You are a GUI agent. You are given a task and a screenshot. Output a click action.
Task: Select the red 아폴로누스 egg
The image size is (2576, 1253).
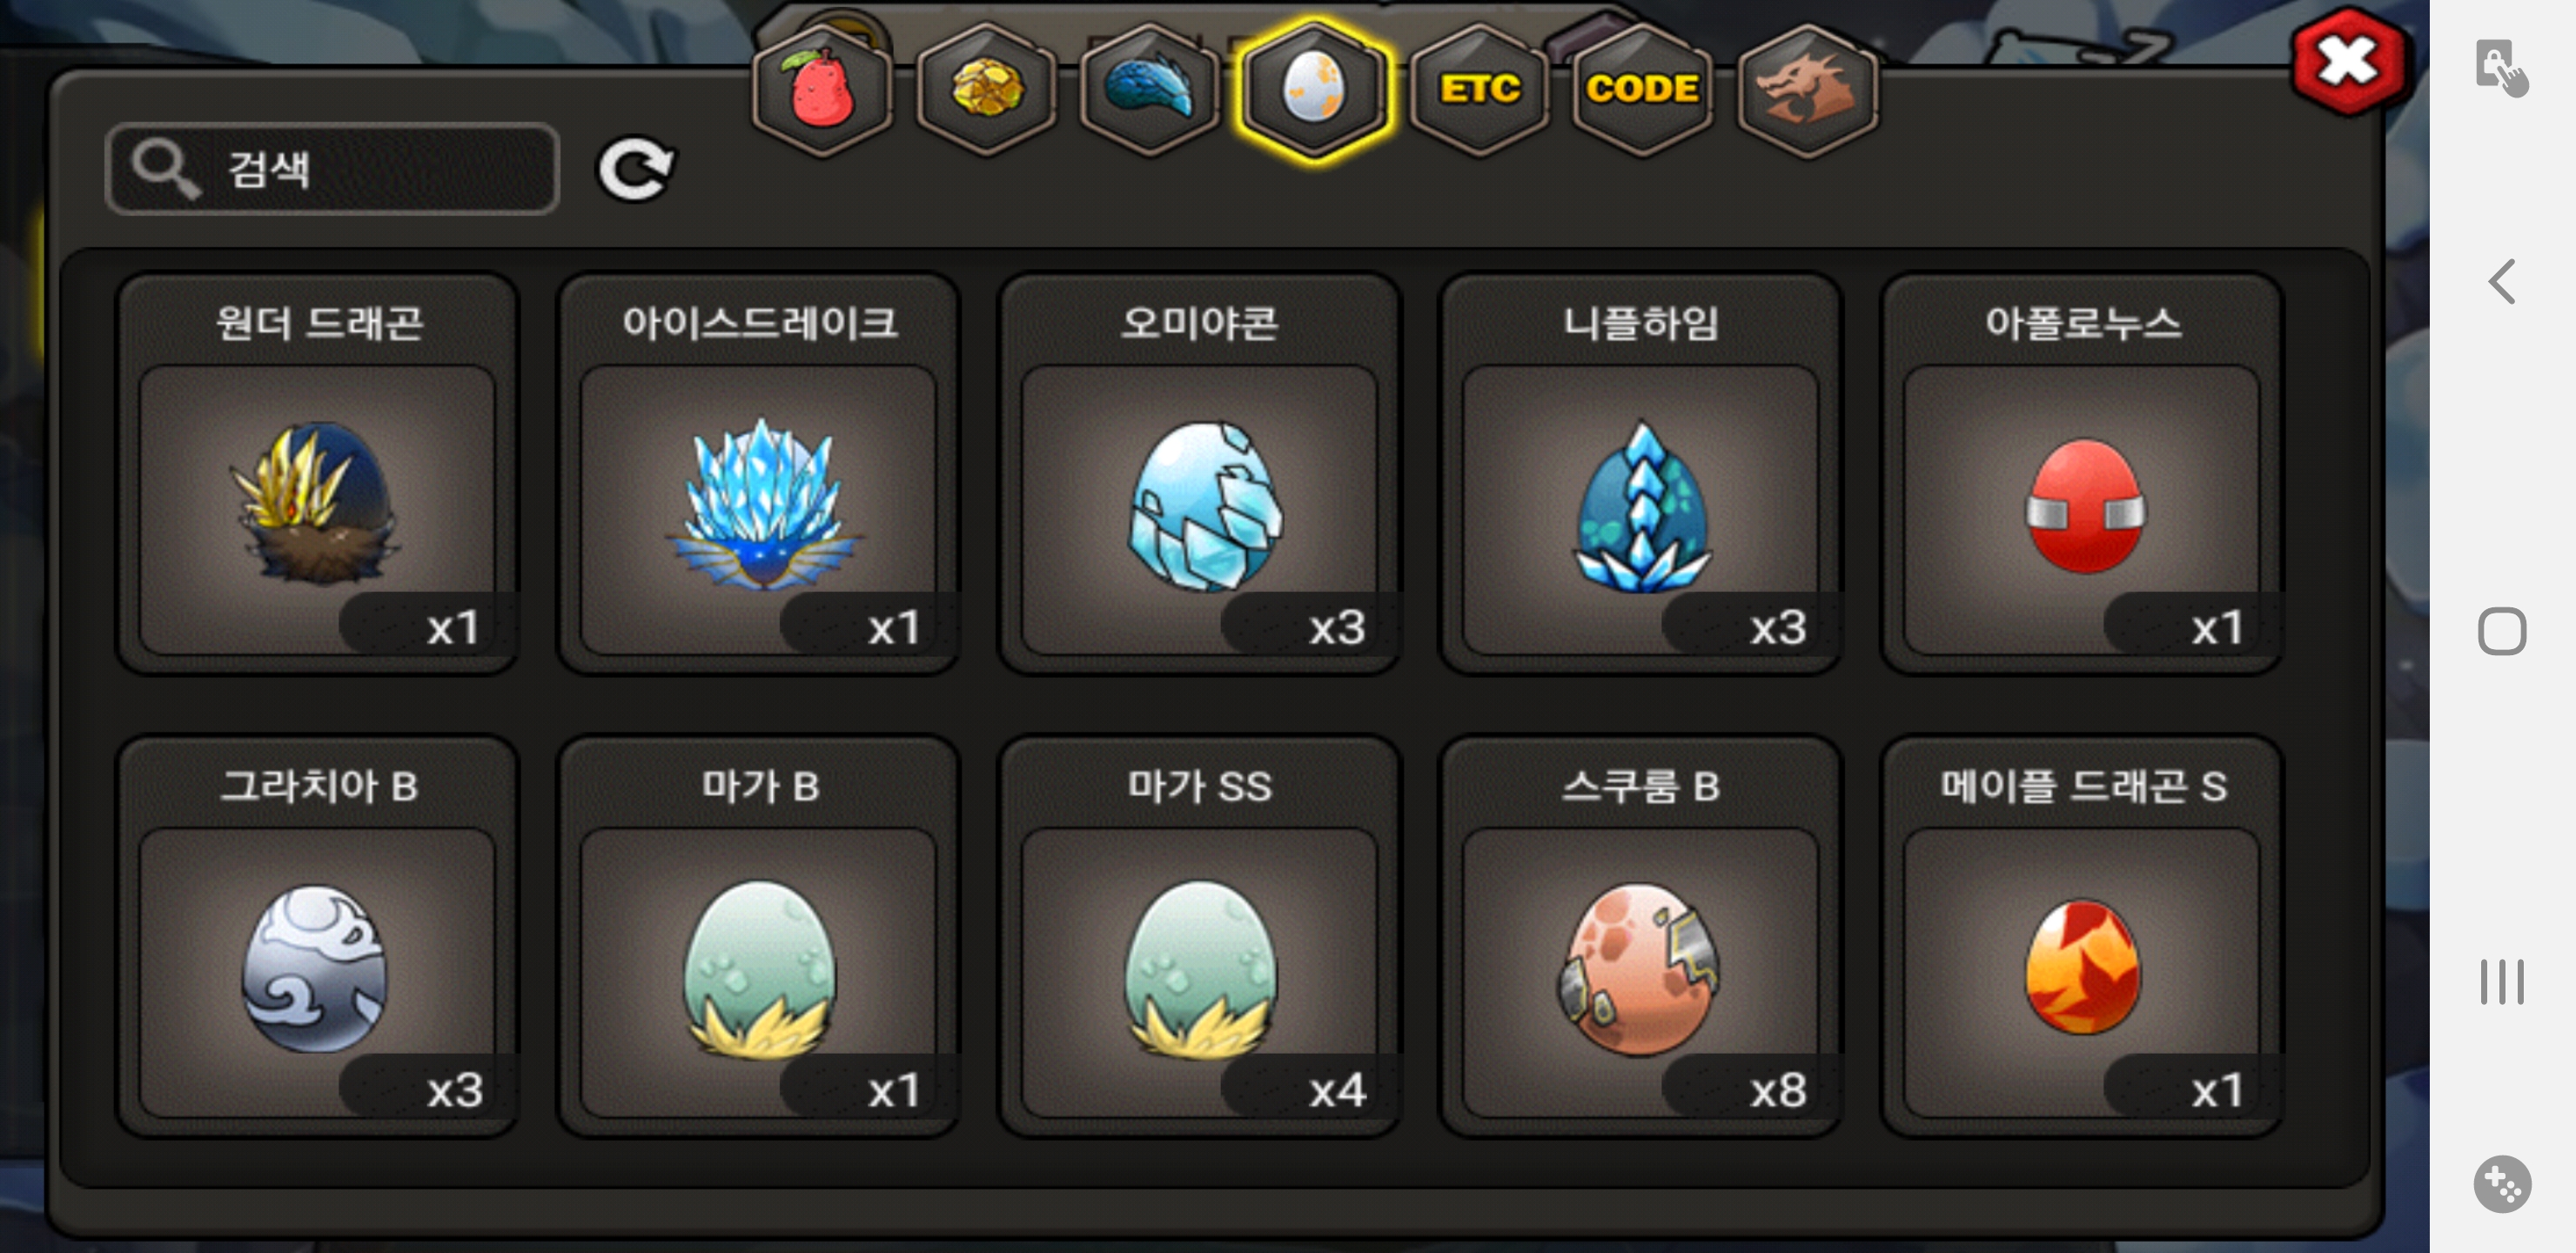[2083, 474]
